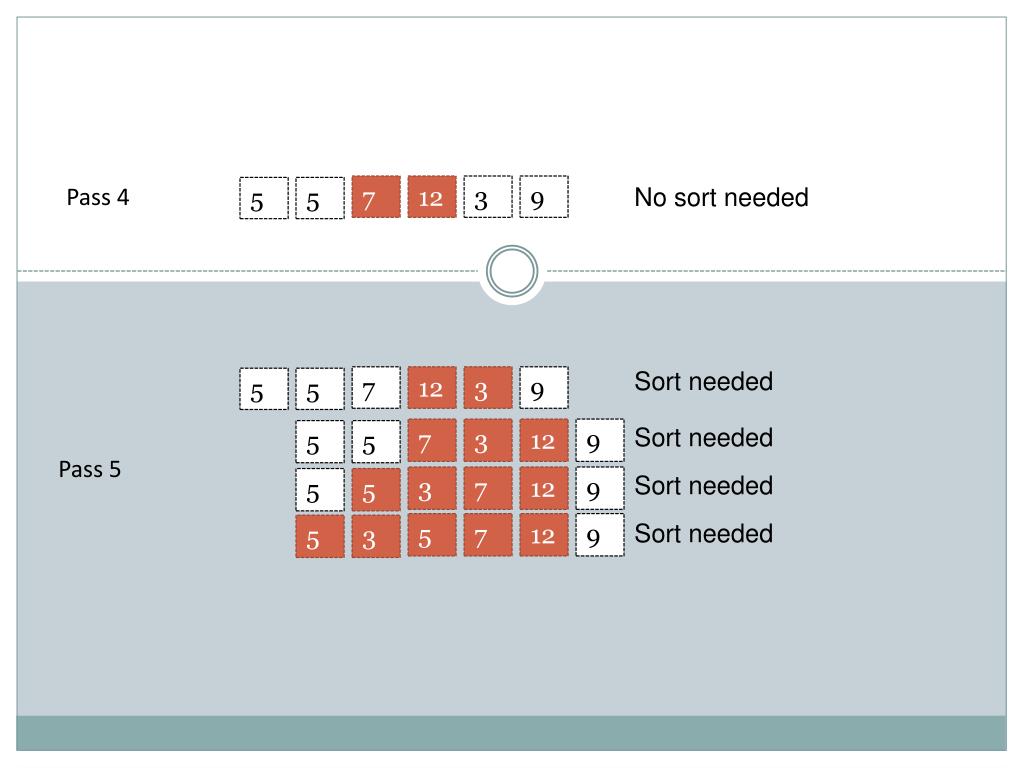Click the Pass 5 label
1024x768 pixels.
(x=90, y=469)
